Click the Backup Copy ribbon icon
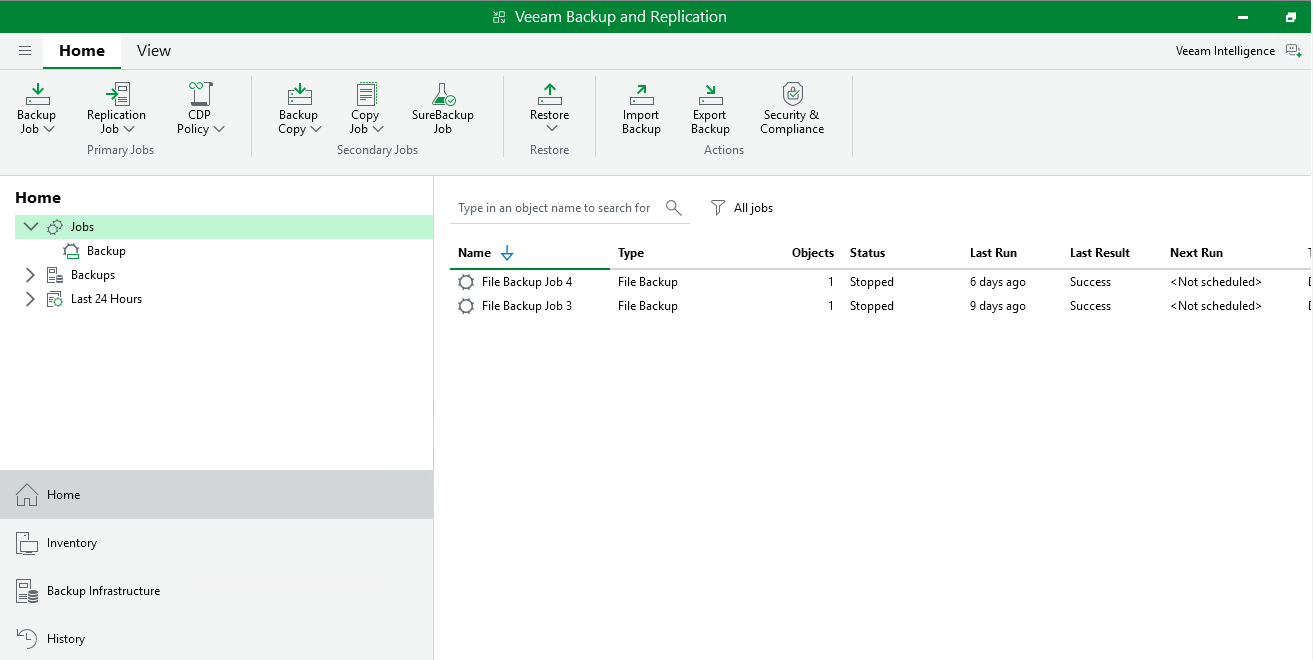Image resolution: width=1313 pixels, height=660 pixels. [x=299, y=95]
